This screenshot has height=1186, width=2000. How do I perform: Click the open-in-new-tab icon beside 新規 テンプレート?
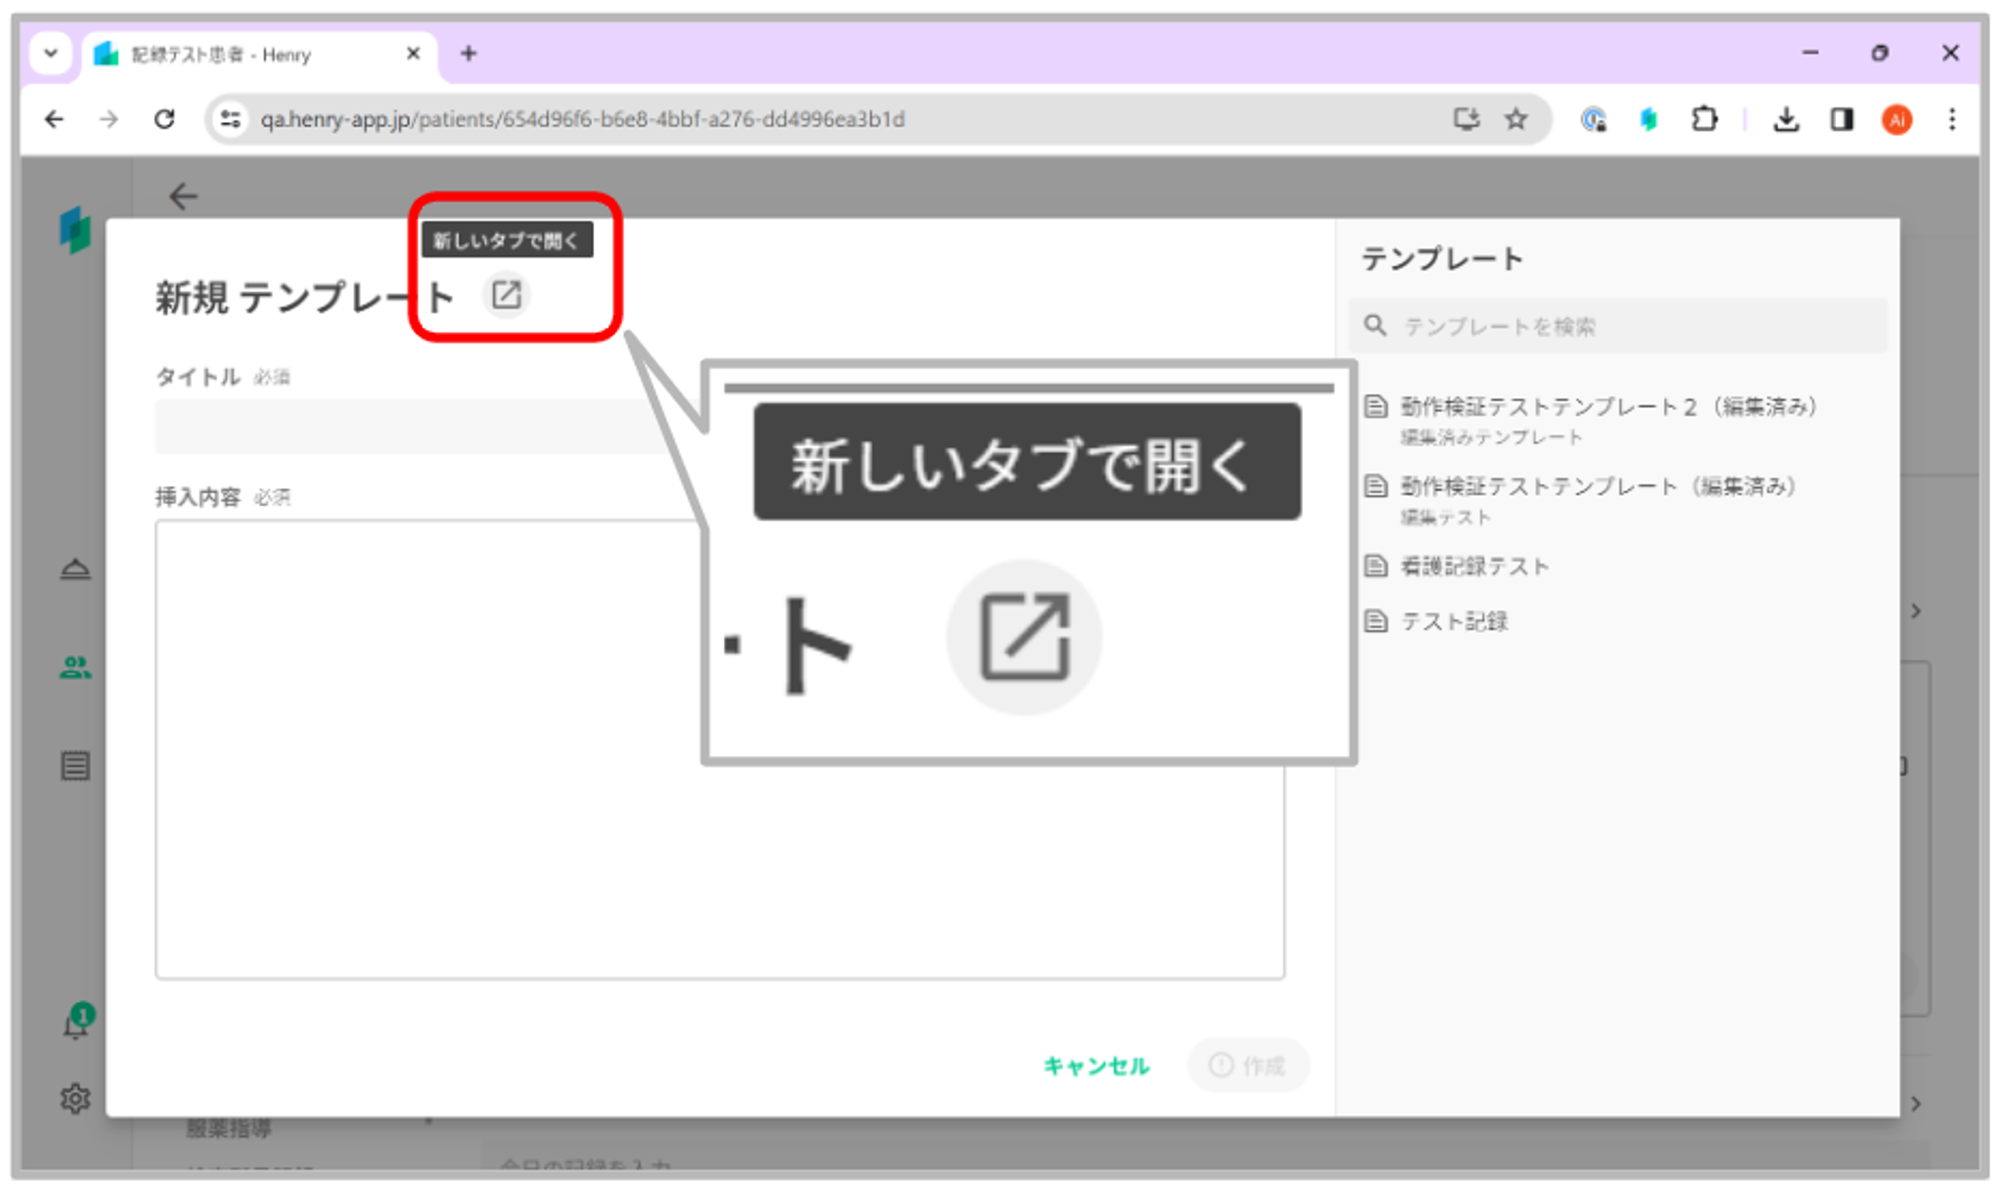[506, 295]
